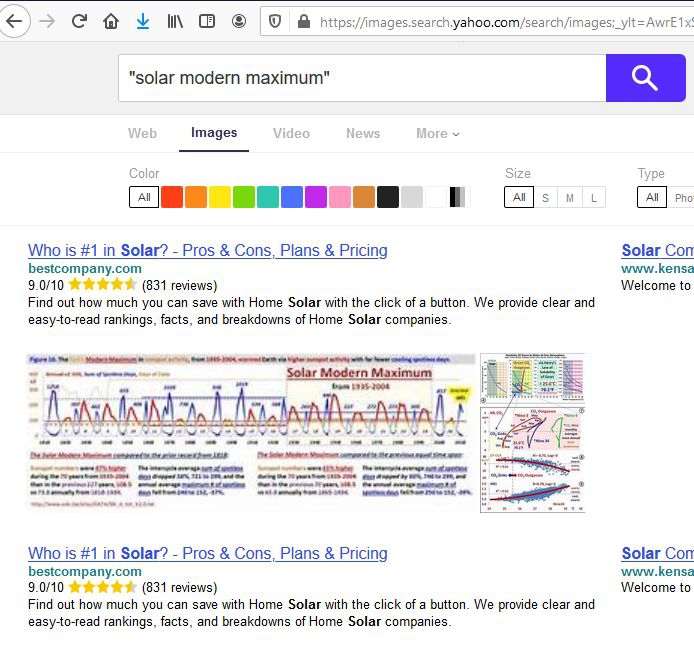Viewport: 694px width, 660px height.
Task: Filter images by yellow color
Action: coord(220,197)
